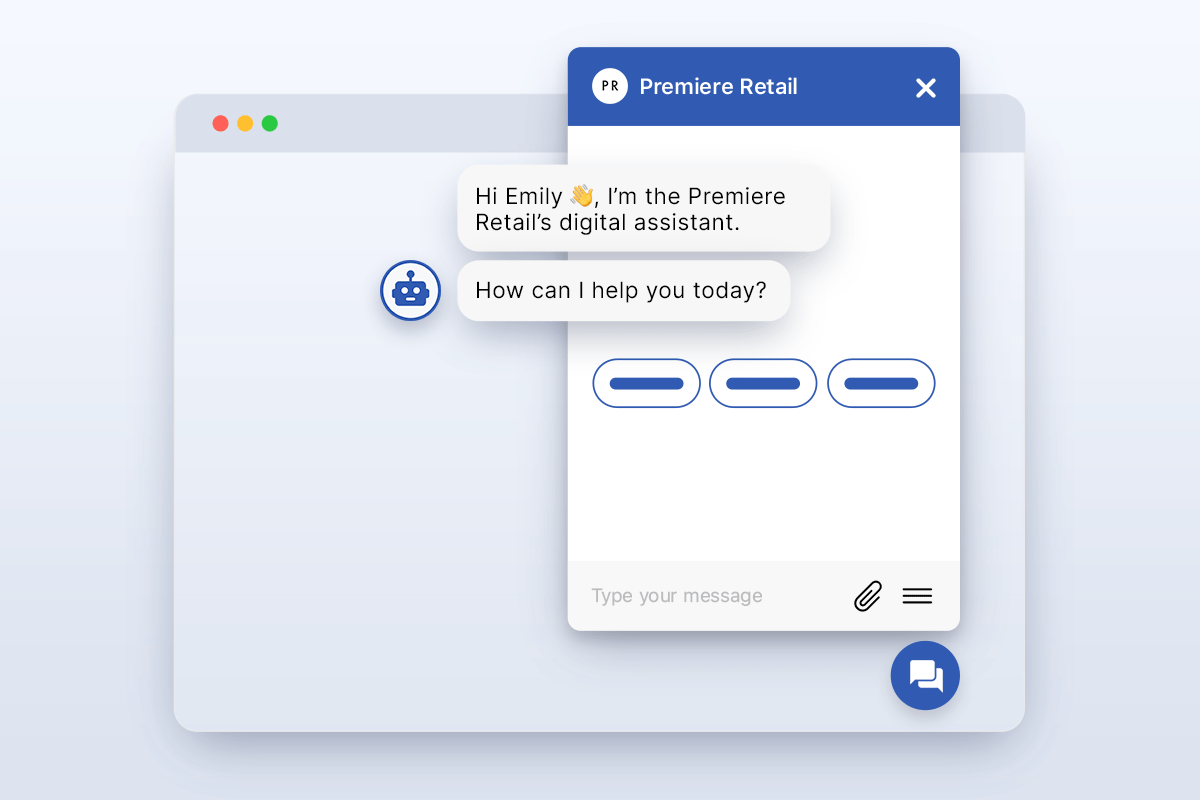Click the How can I help you bubble
Screen dimensions: 1200x800
[x=623, y=290]
